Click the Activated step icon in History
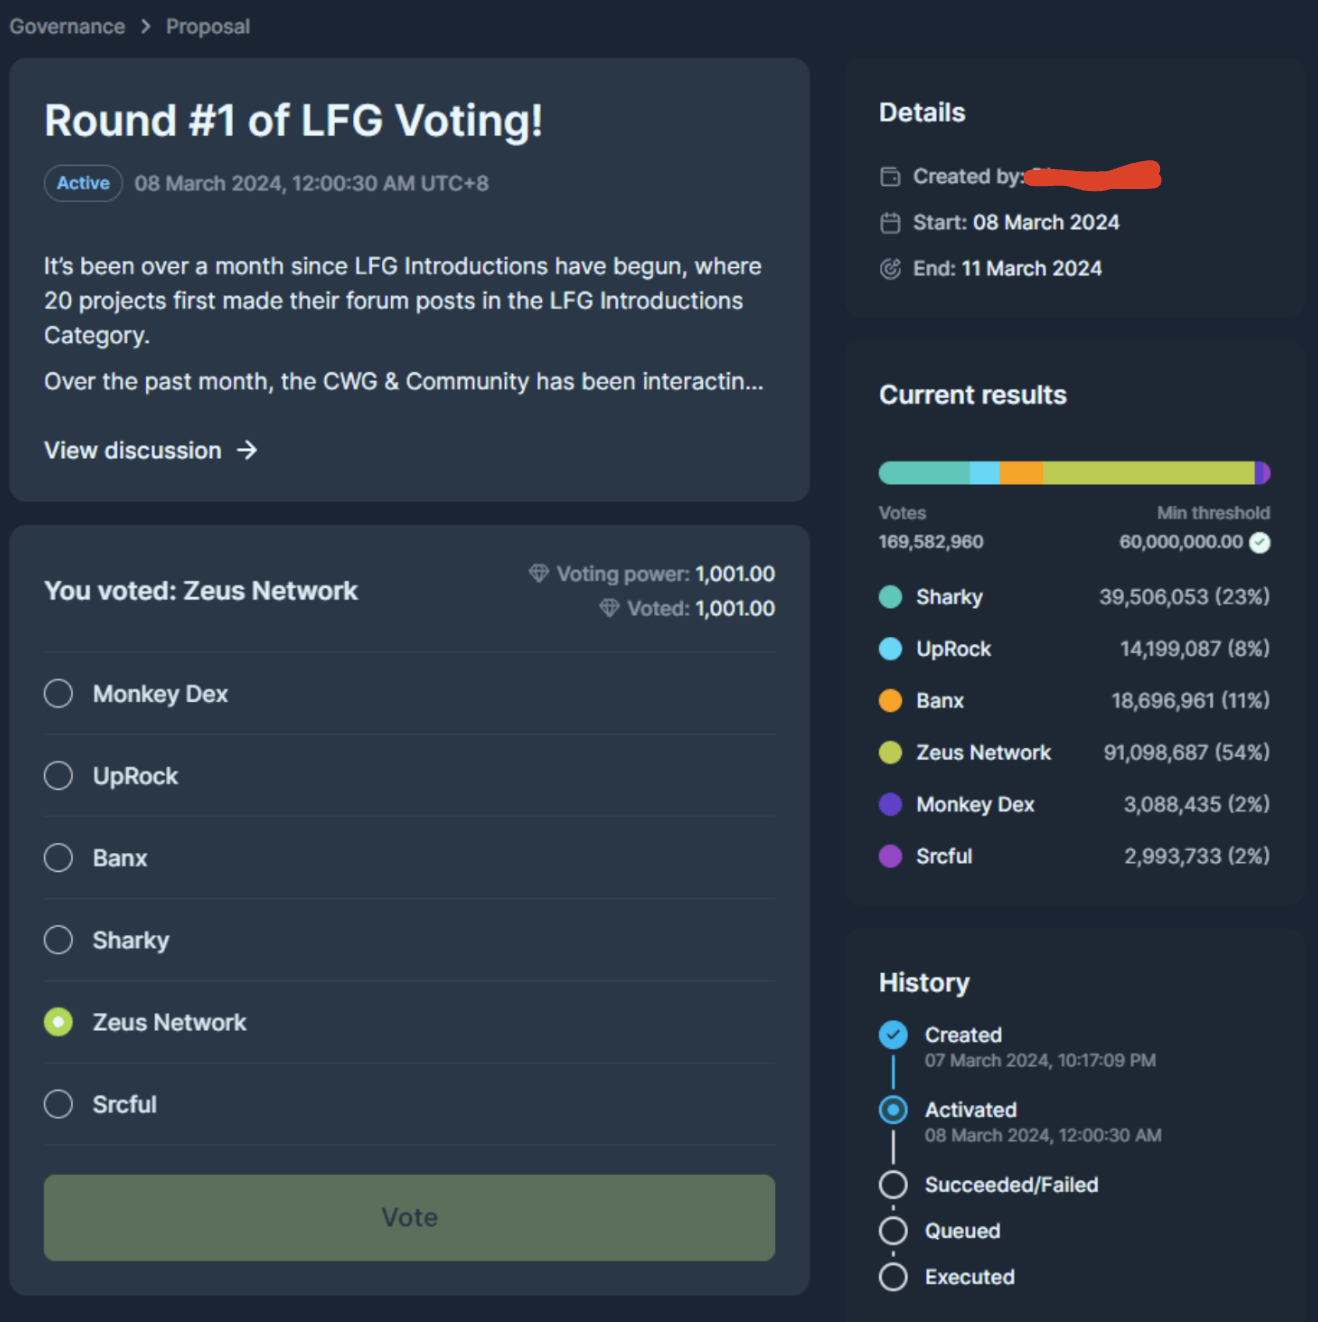The height and width of the screenshot is (1322, 1318). [893, 1110]
